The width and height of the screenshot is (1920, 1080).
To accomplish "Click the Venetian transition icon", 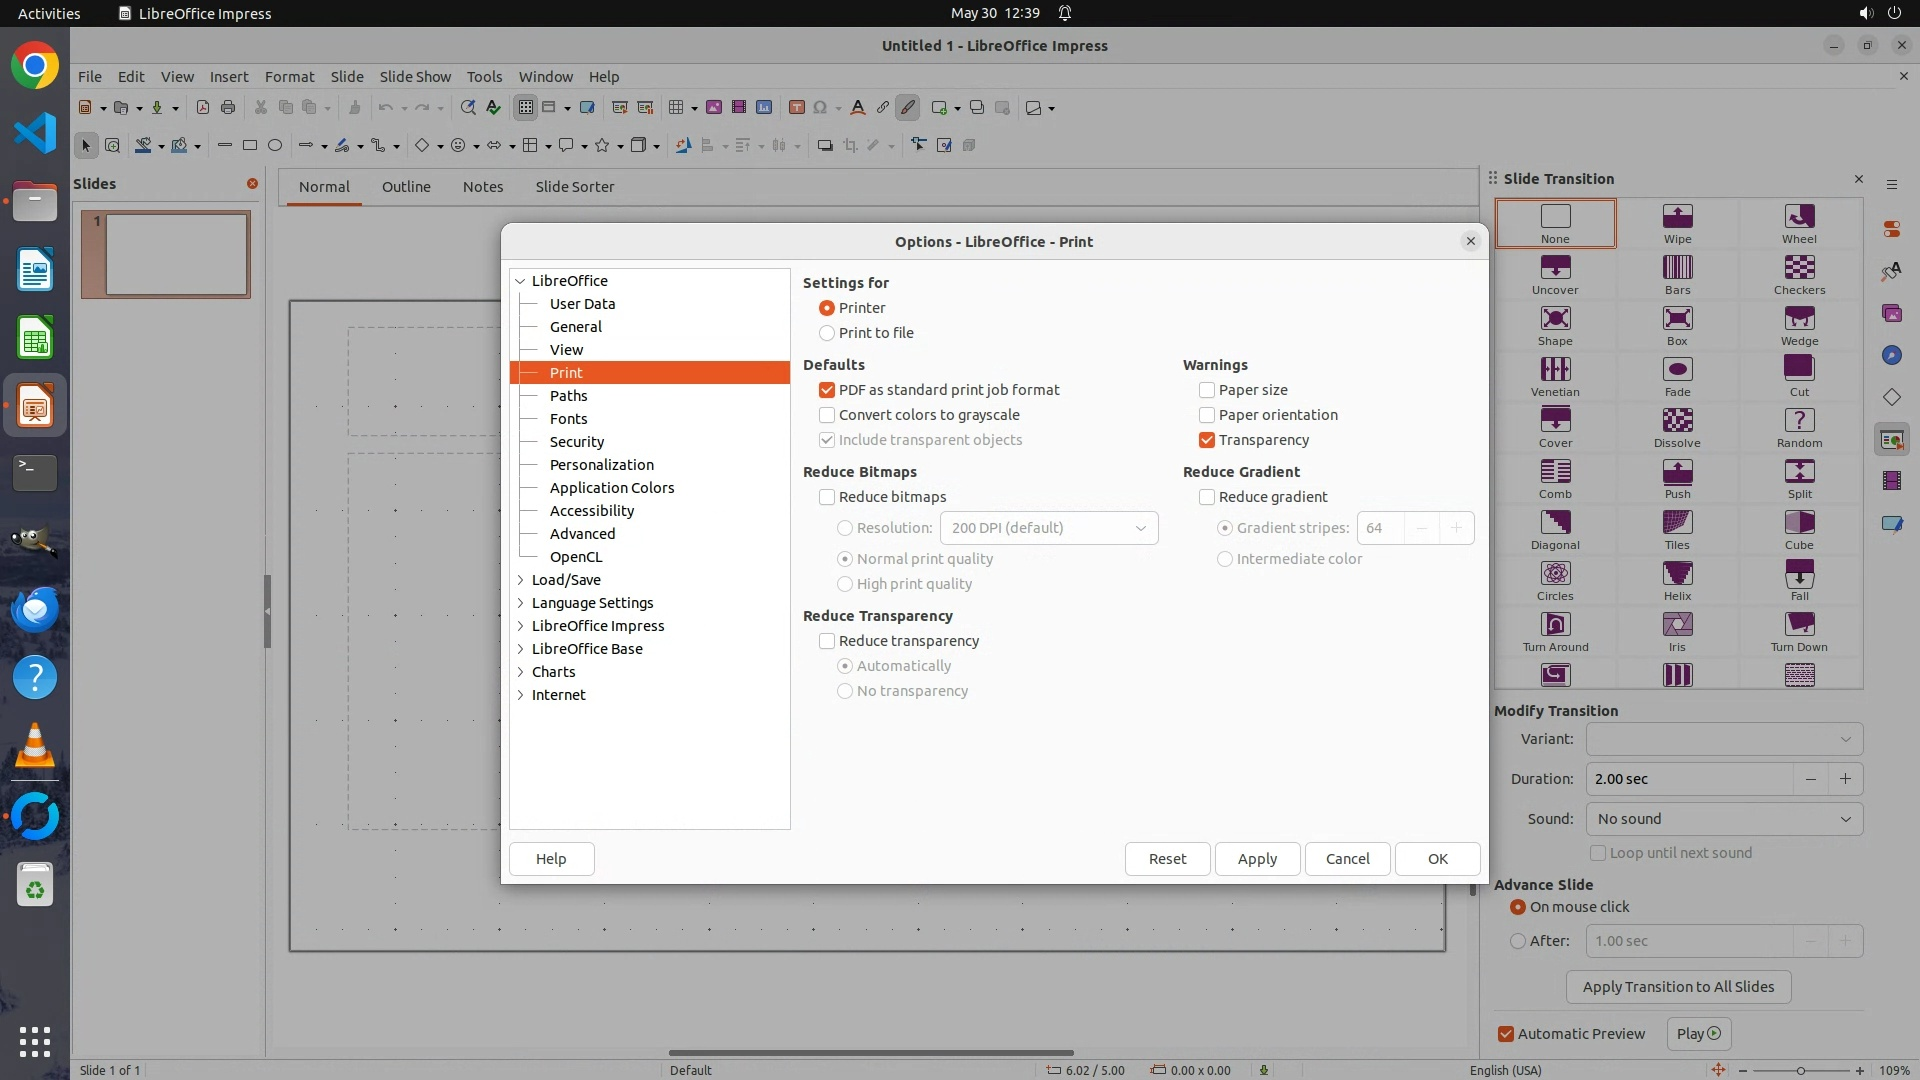I will 1555,370.
